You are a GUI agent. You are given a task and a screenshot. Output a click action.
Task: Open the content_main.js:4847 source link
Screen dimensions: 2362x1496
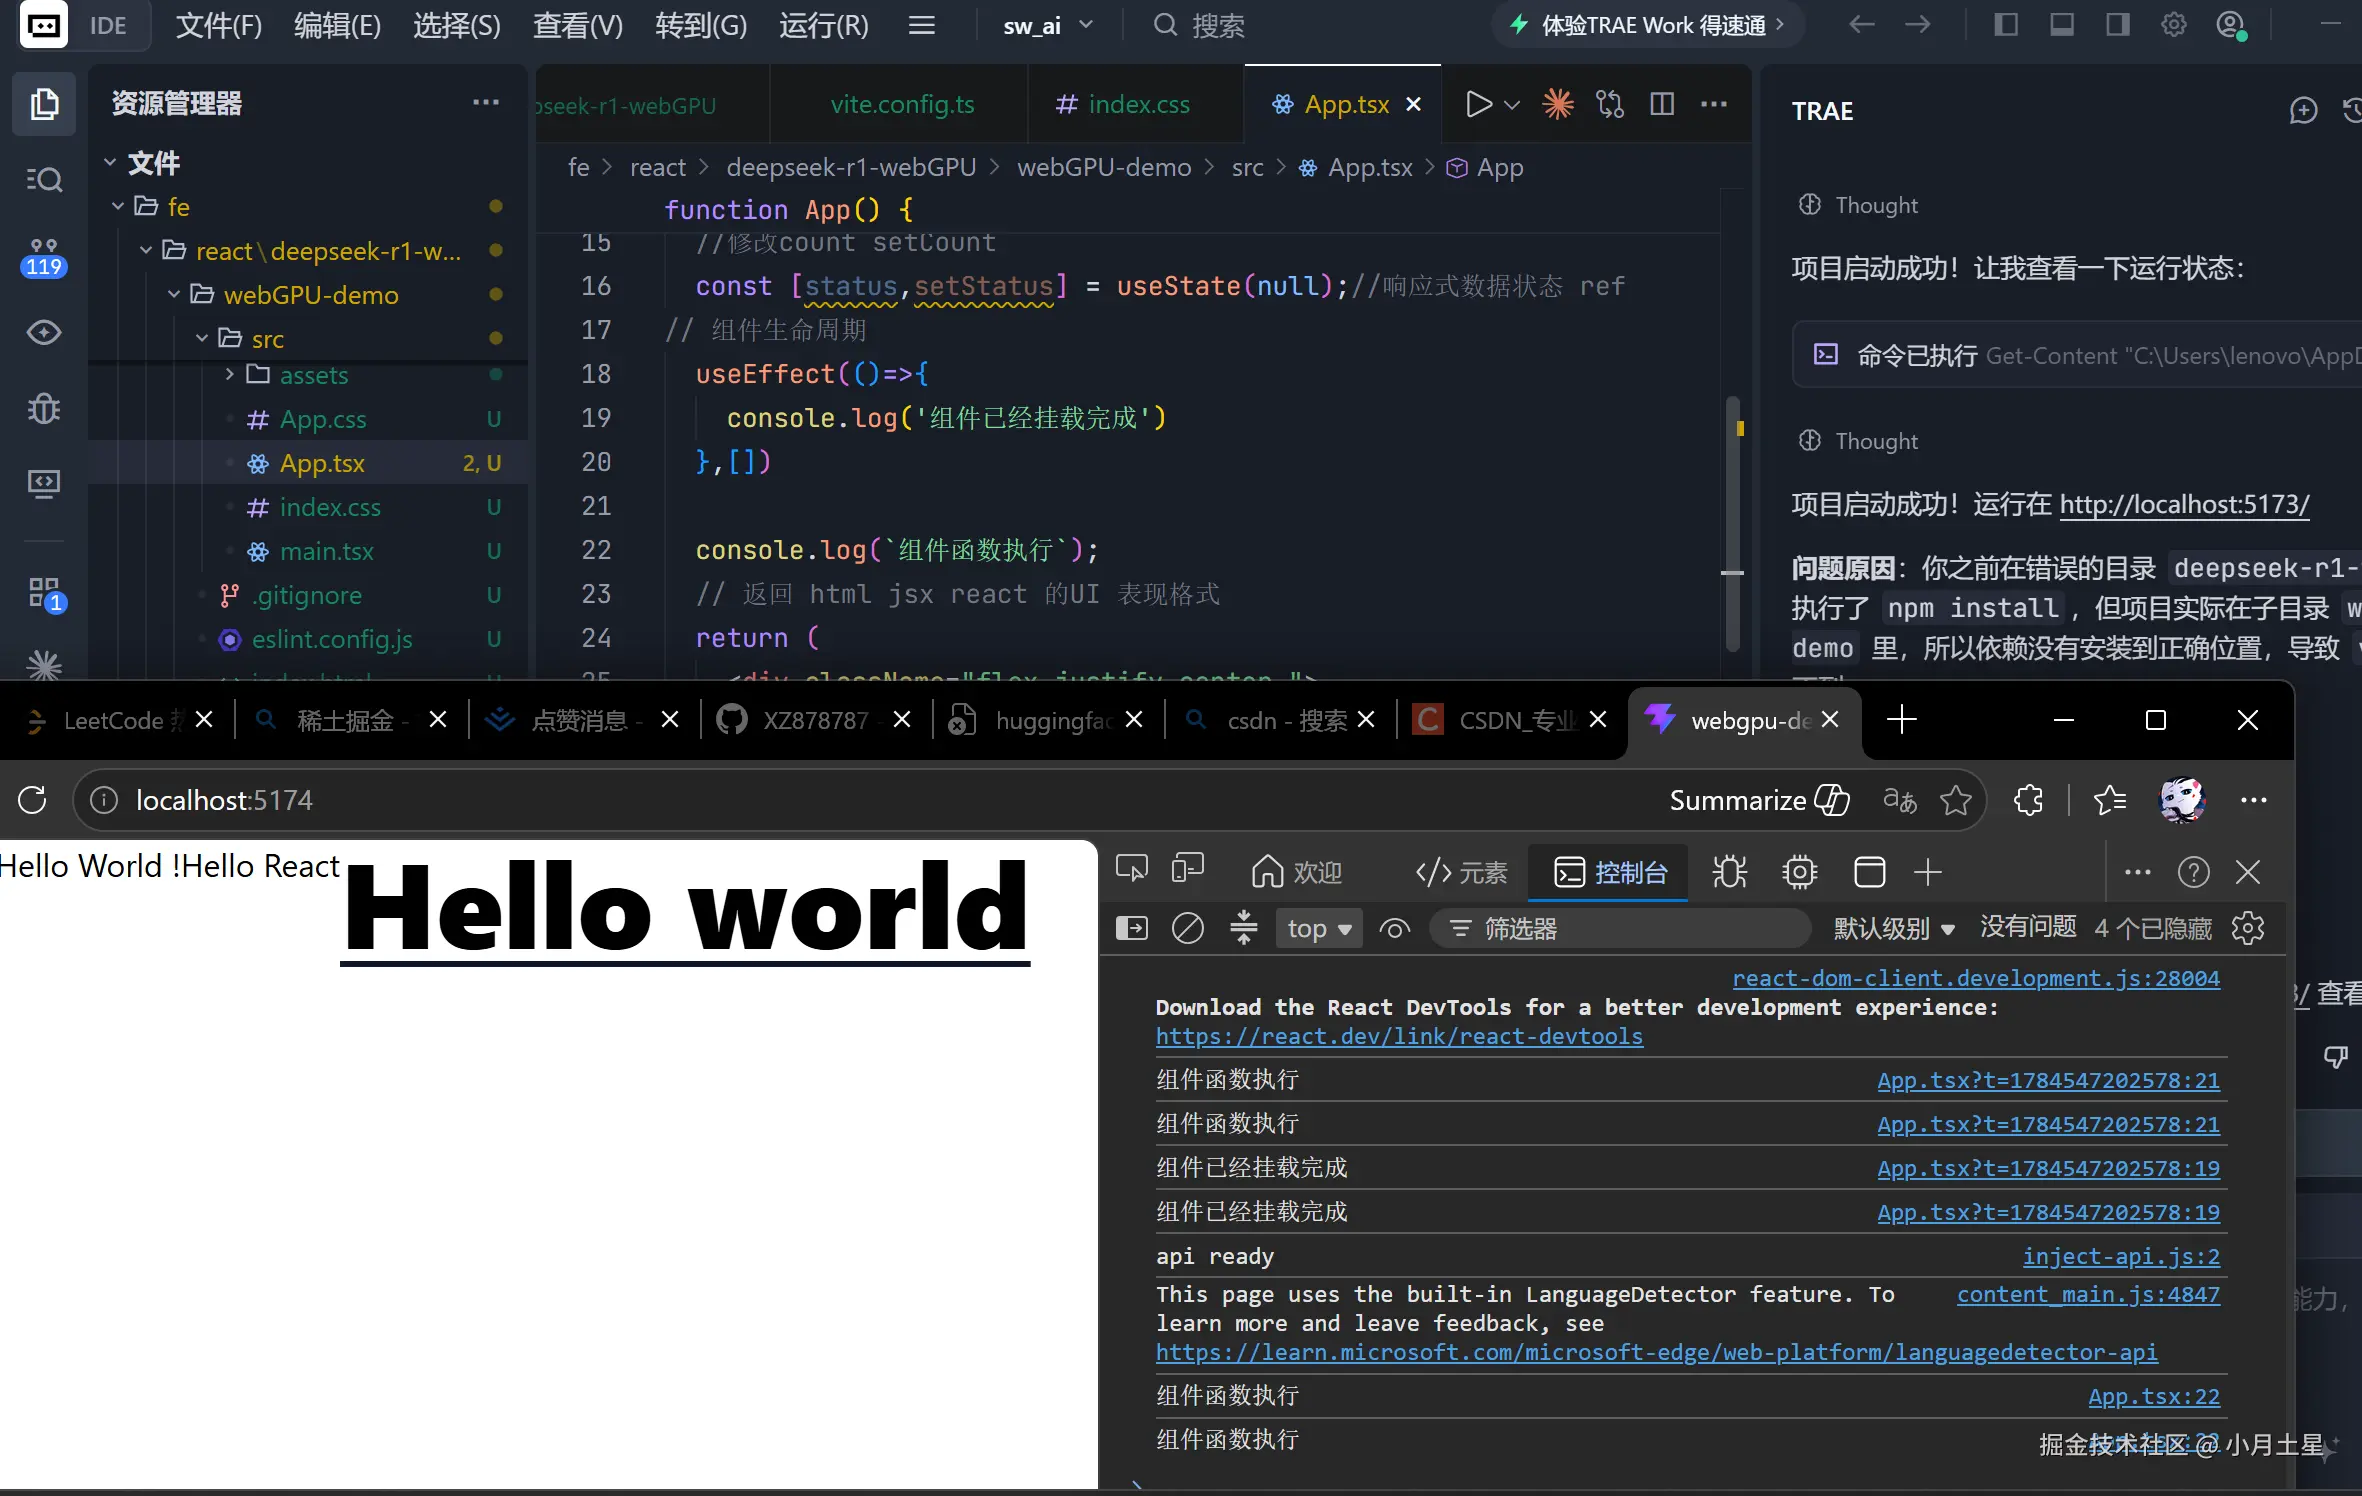pos(2088,1294)
